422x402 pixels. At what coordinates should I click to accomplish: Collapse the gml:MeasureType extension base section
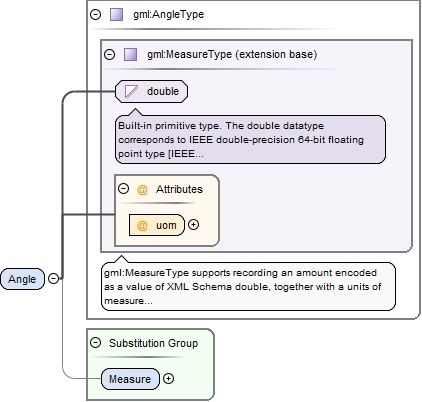click(109, 54)
